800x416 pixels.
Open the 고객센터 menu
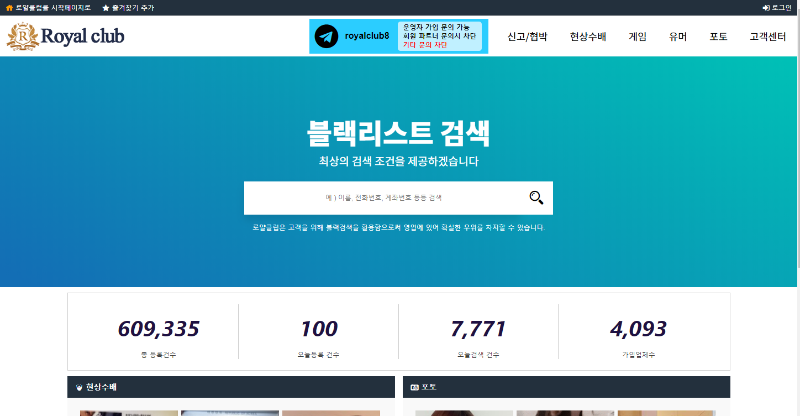767,37
